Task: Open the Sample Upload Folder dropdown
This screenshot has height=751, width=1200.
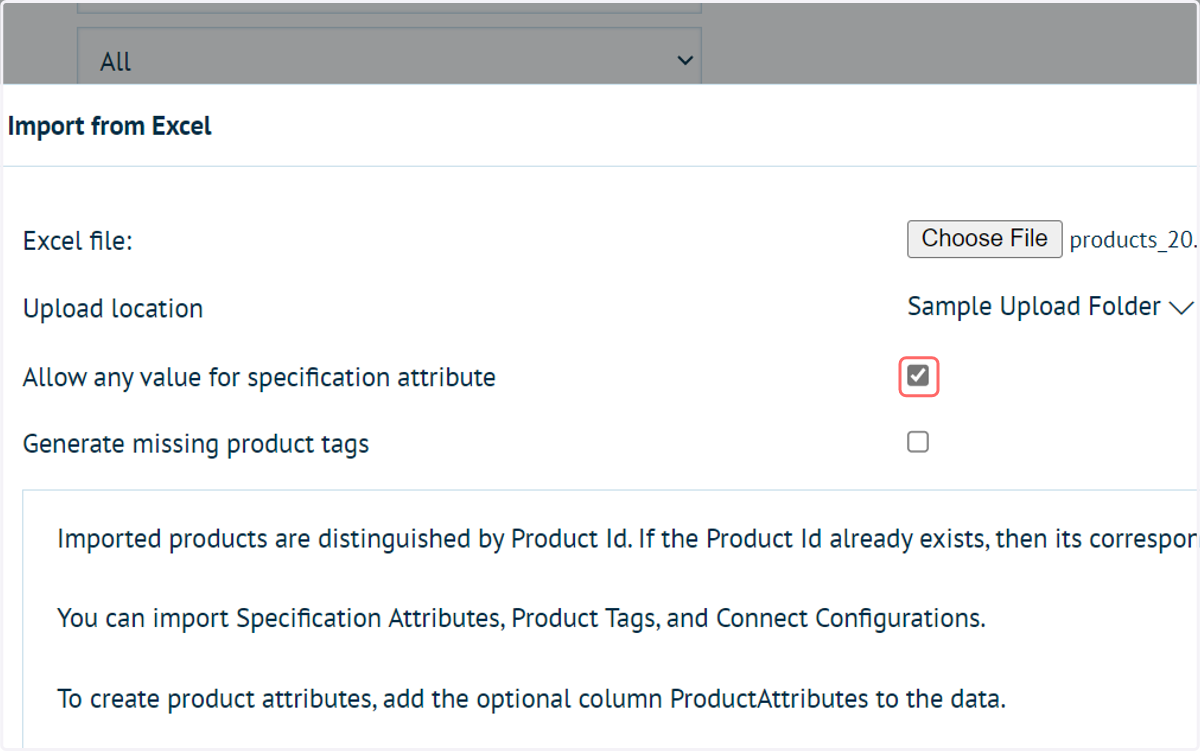Action: 1051,307
